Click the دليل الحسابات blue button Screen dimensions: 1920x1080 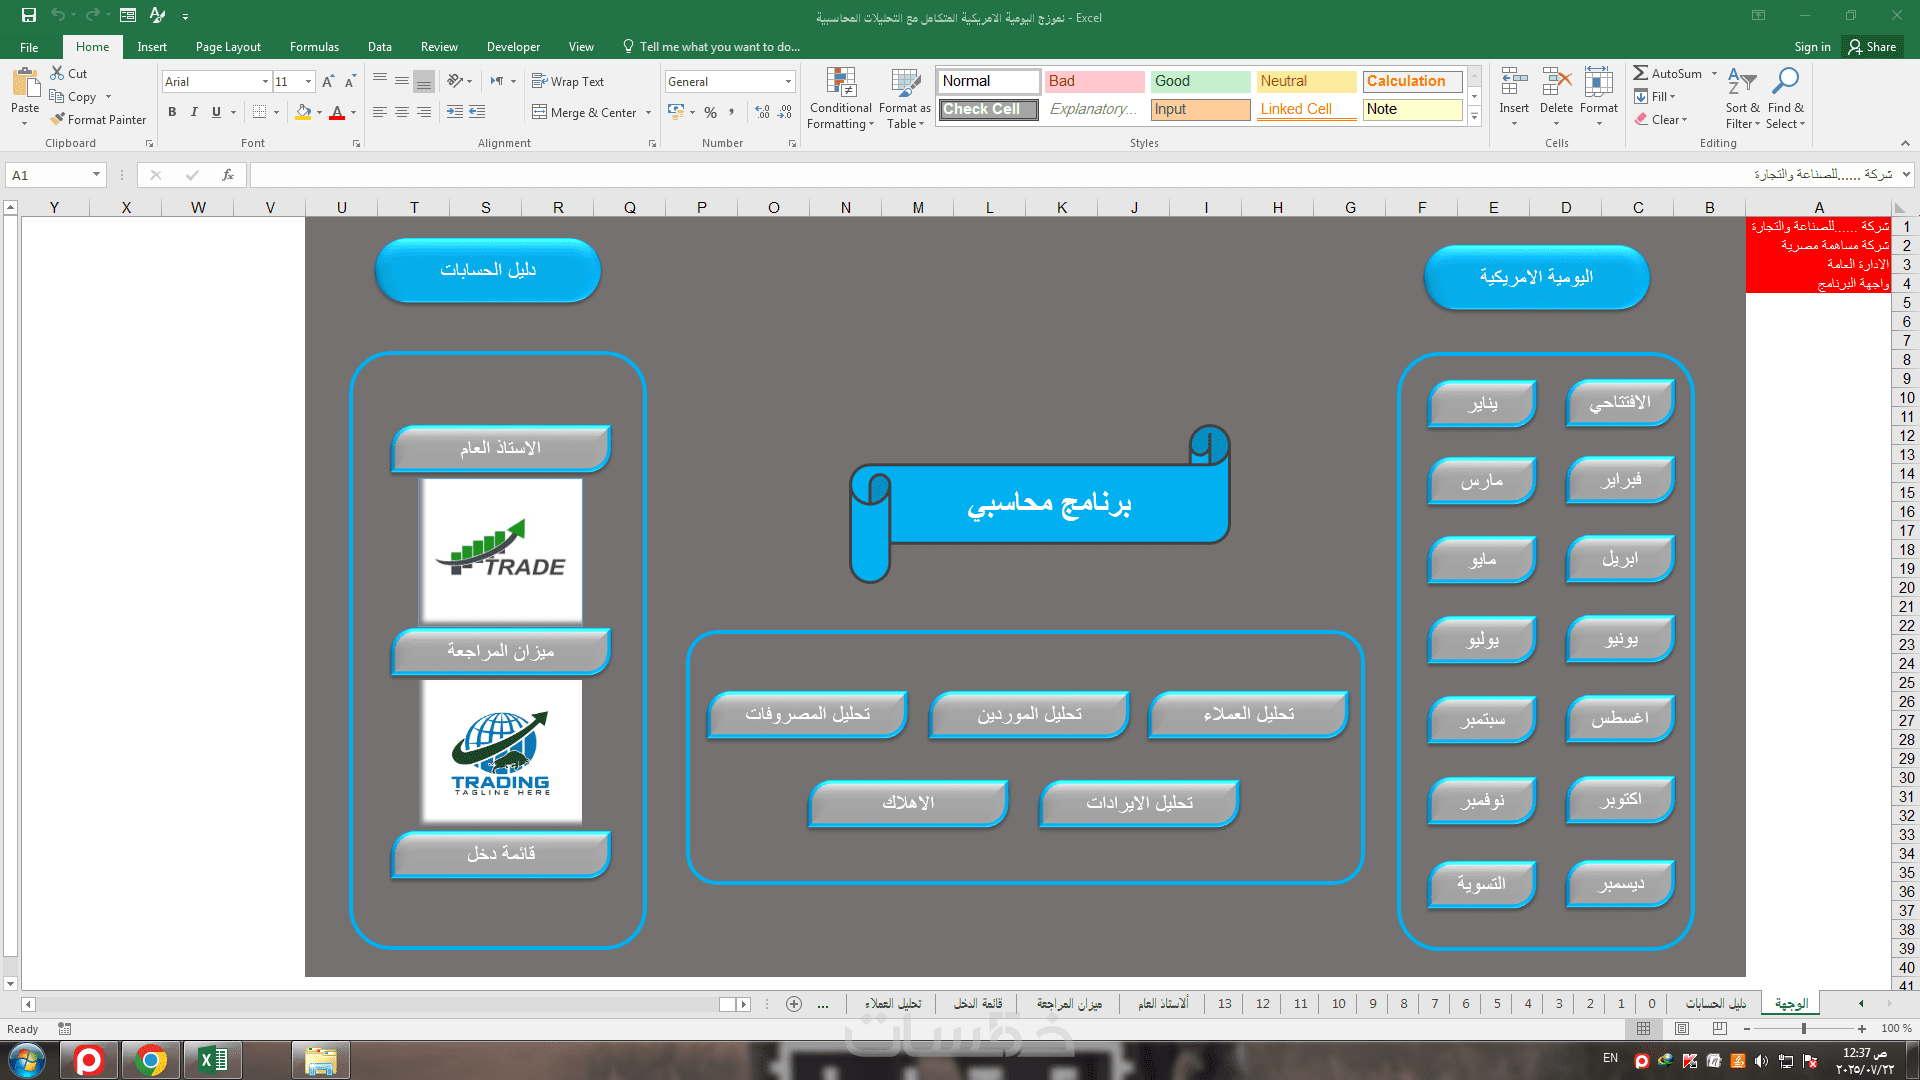click(488, 270)
